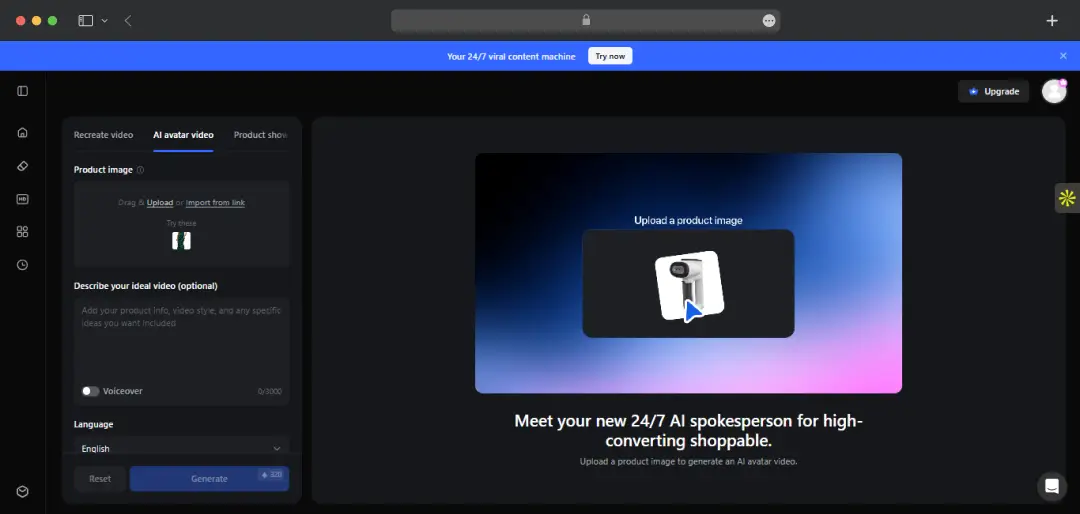Click the 'Describe your ideal video (optional)' label
Image resolution: width=1080 pixels, height=514 pixels.
(x=145, y=286)
